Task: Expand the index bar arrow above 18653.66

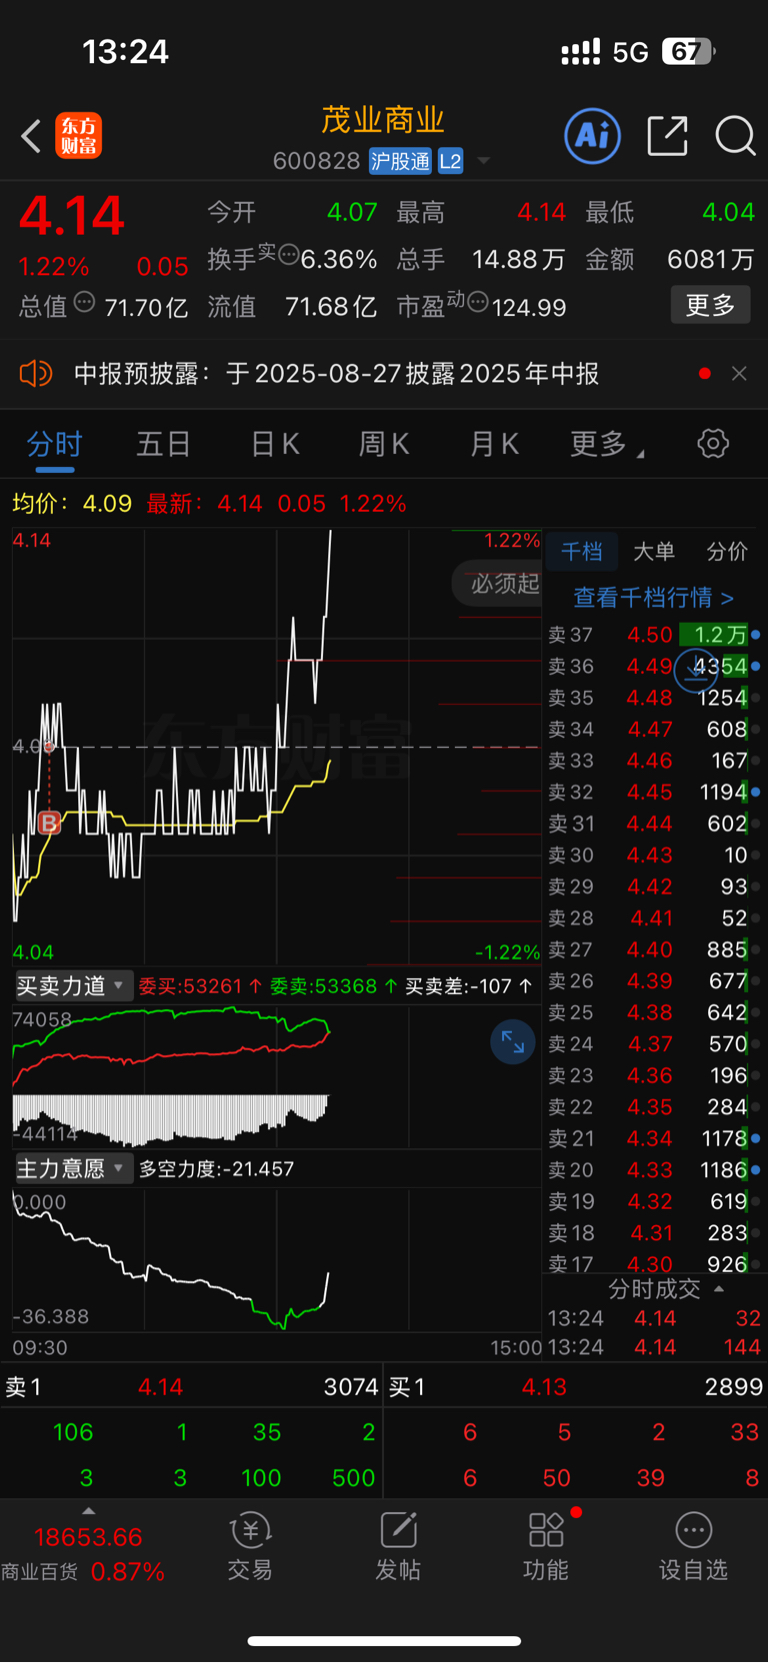Action: [x=88, y=1511]
